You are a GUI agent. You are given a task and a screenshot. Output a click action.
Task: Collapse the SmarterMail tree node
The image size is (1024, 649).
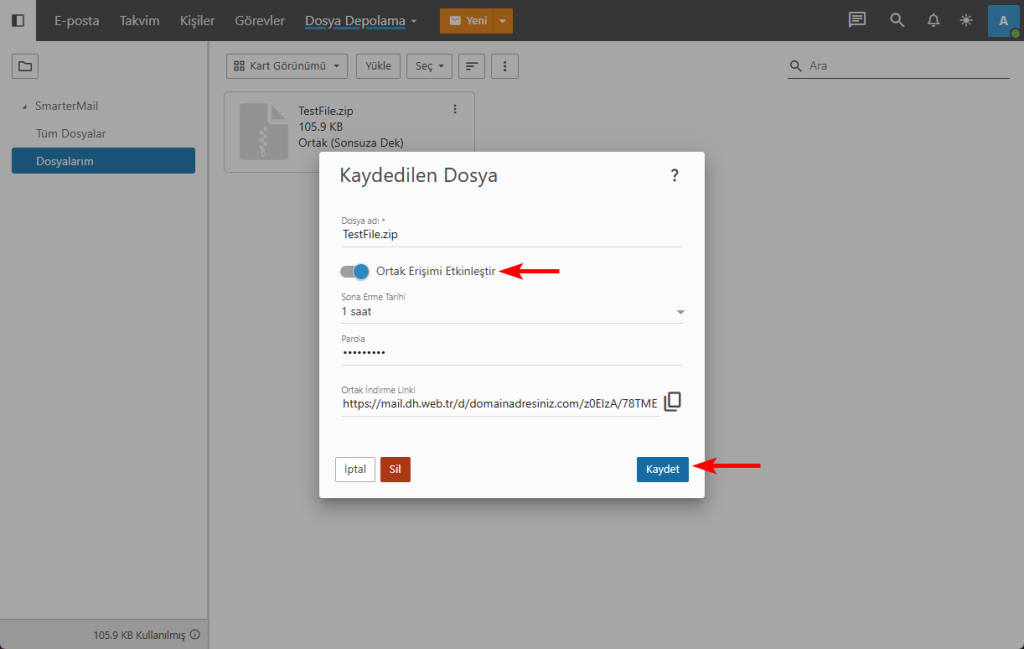[x=24, y=106]
